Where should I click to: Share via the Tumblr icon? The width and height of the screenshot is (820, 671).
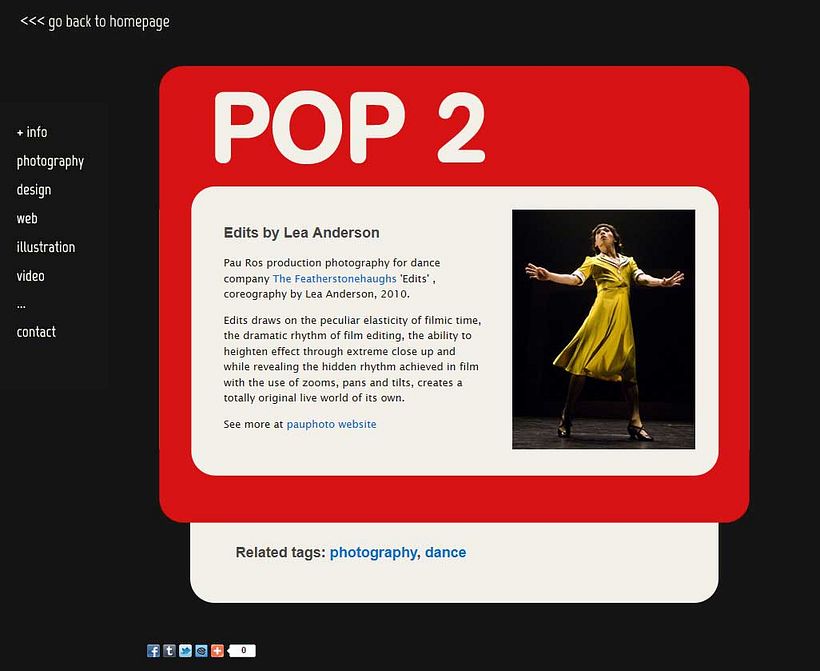tap(169, 651)
